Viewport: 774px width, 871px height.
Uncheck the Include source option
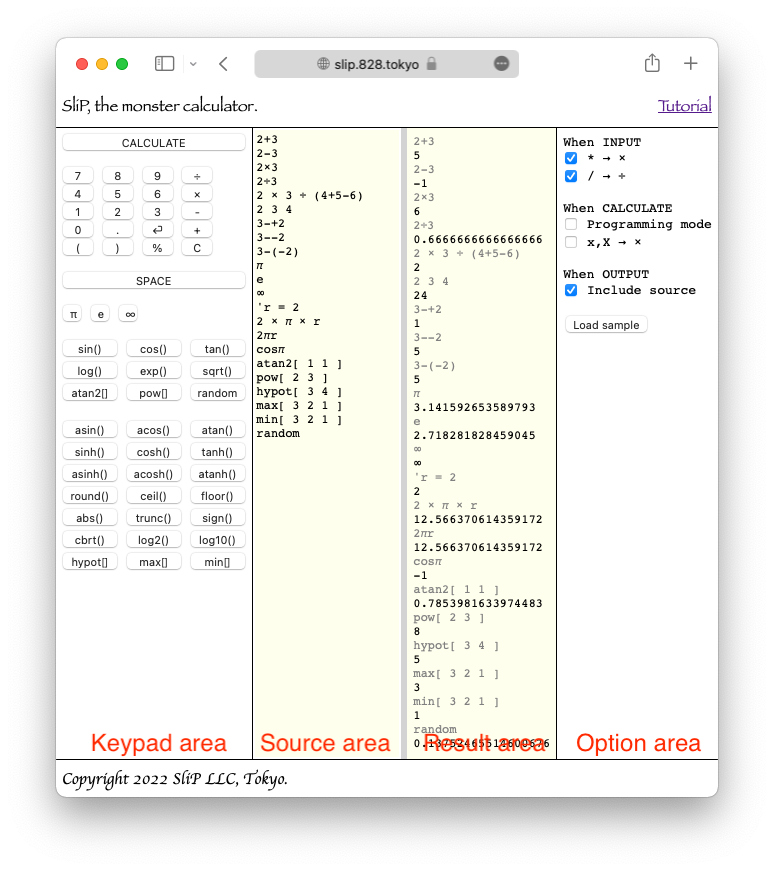pyautogui.click(x=571, y=290)
